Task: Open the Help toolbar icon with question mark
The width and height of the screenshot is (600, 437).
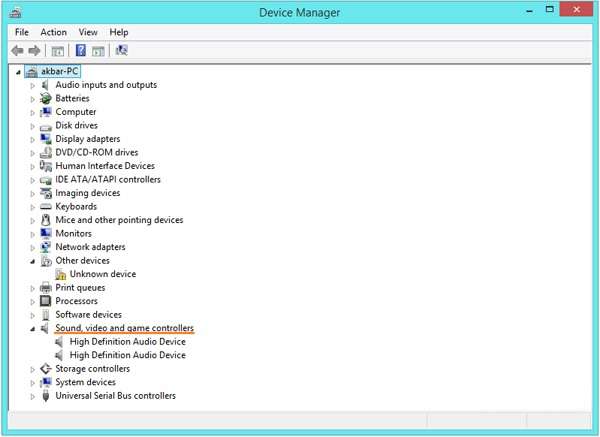Action: click(81, 50)
